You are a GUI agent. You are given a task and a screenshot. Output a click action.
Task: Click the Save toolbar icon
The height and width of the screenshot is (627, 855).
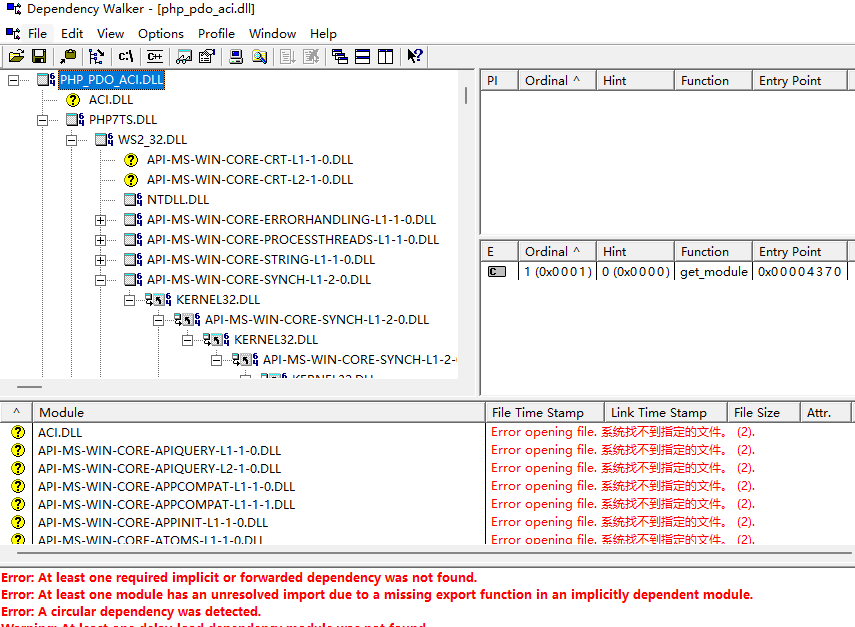click(x=39, y=56)
